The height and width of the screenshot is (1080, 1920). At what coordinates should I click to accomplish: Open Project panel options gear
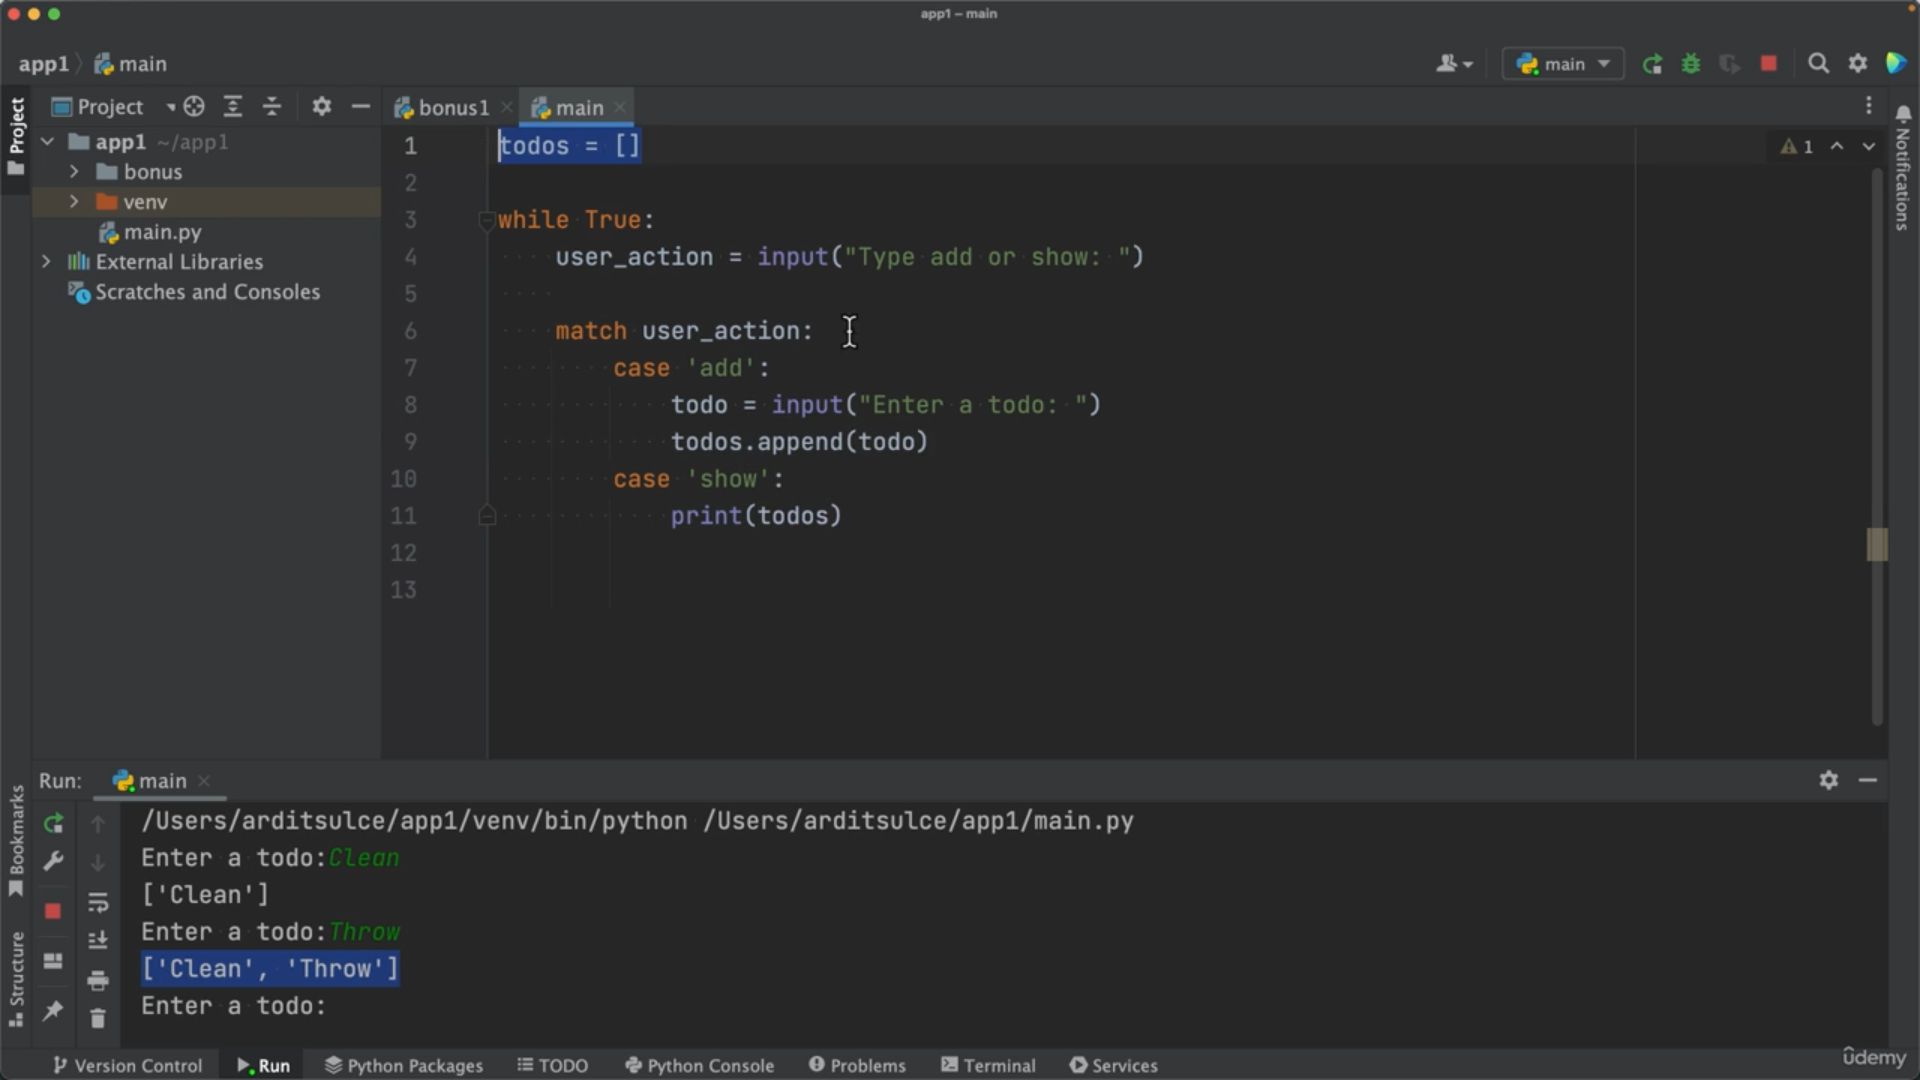click(x=321, y=107)
